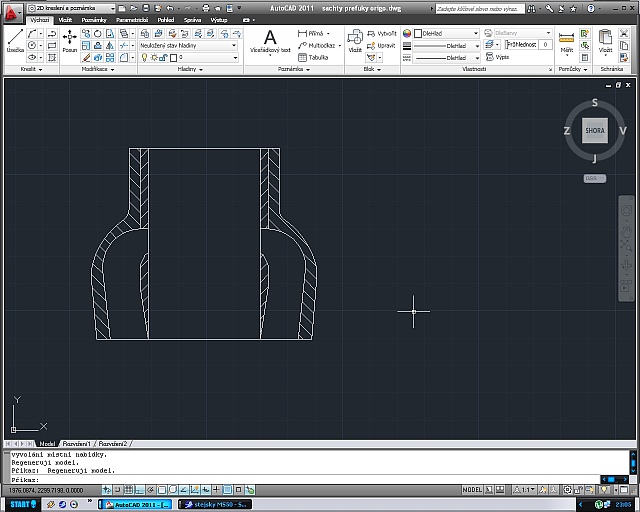Click the binoculars search icon
This screenshot has height=512, width=640.
(x=531, y=9)
